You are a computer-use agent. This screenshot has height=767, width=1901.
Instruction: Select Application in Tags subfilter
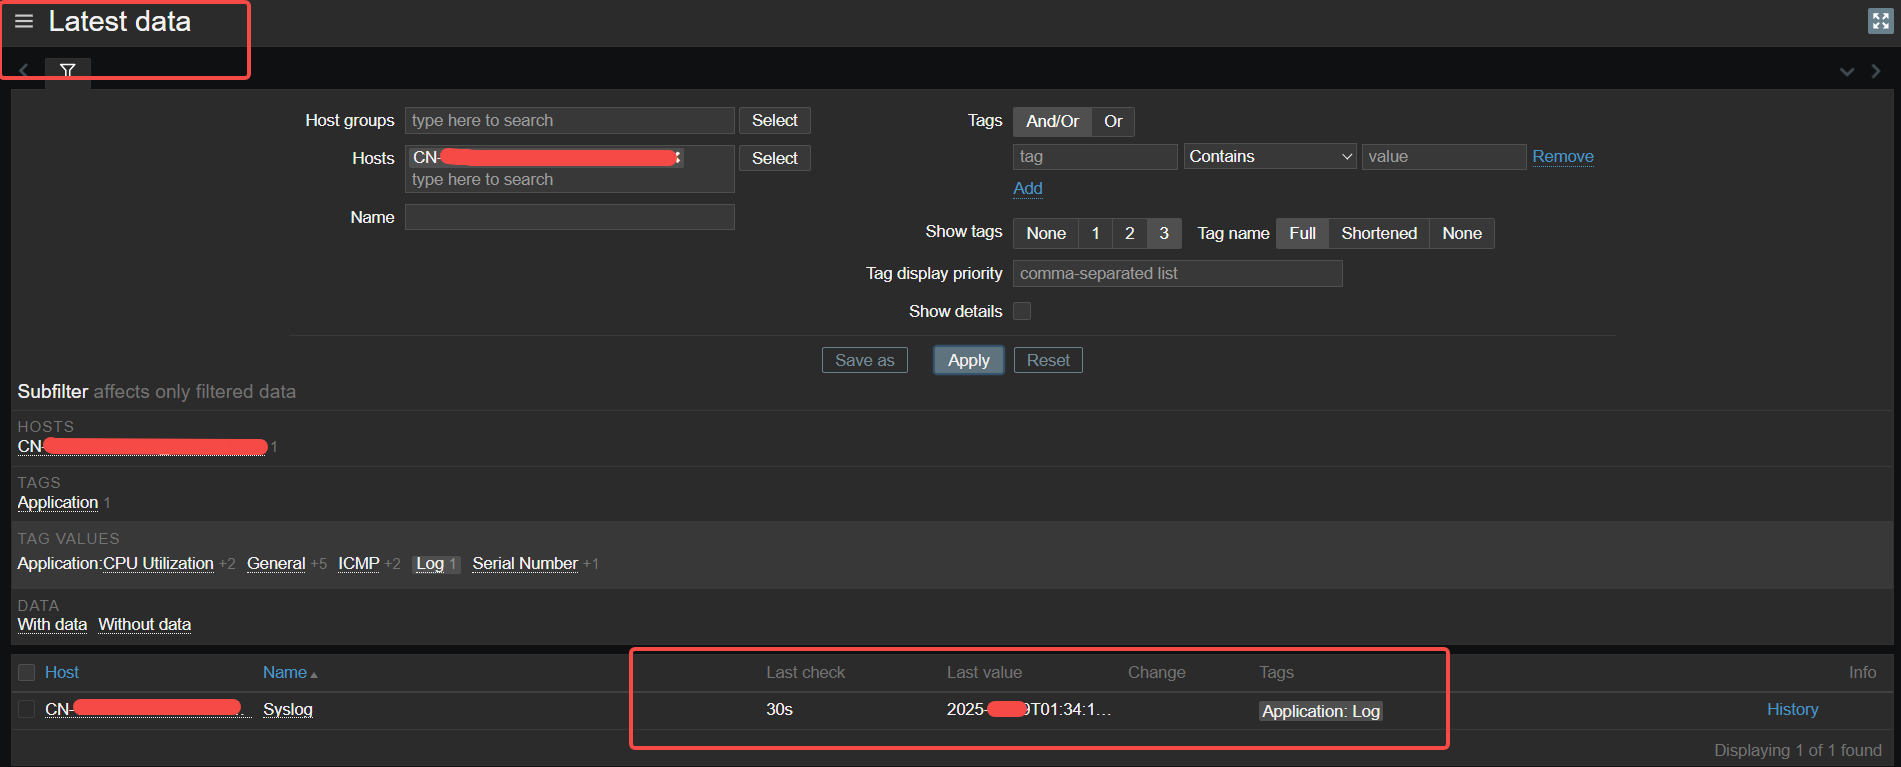(x=58, y=502)
